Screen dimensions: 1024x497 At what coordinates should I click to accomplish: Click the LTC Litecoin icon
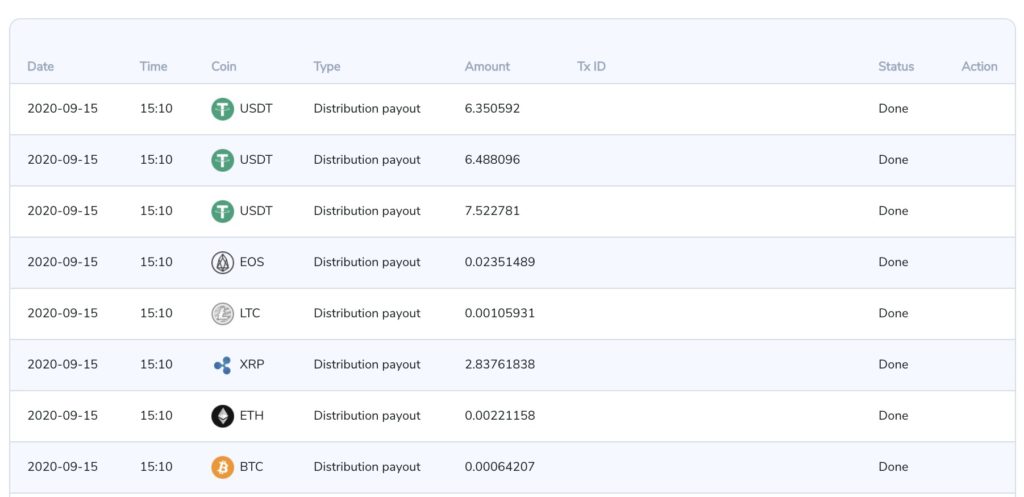pos(222,313)
